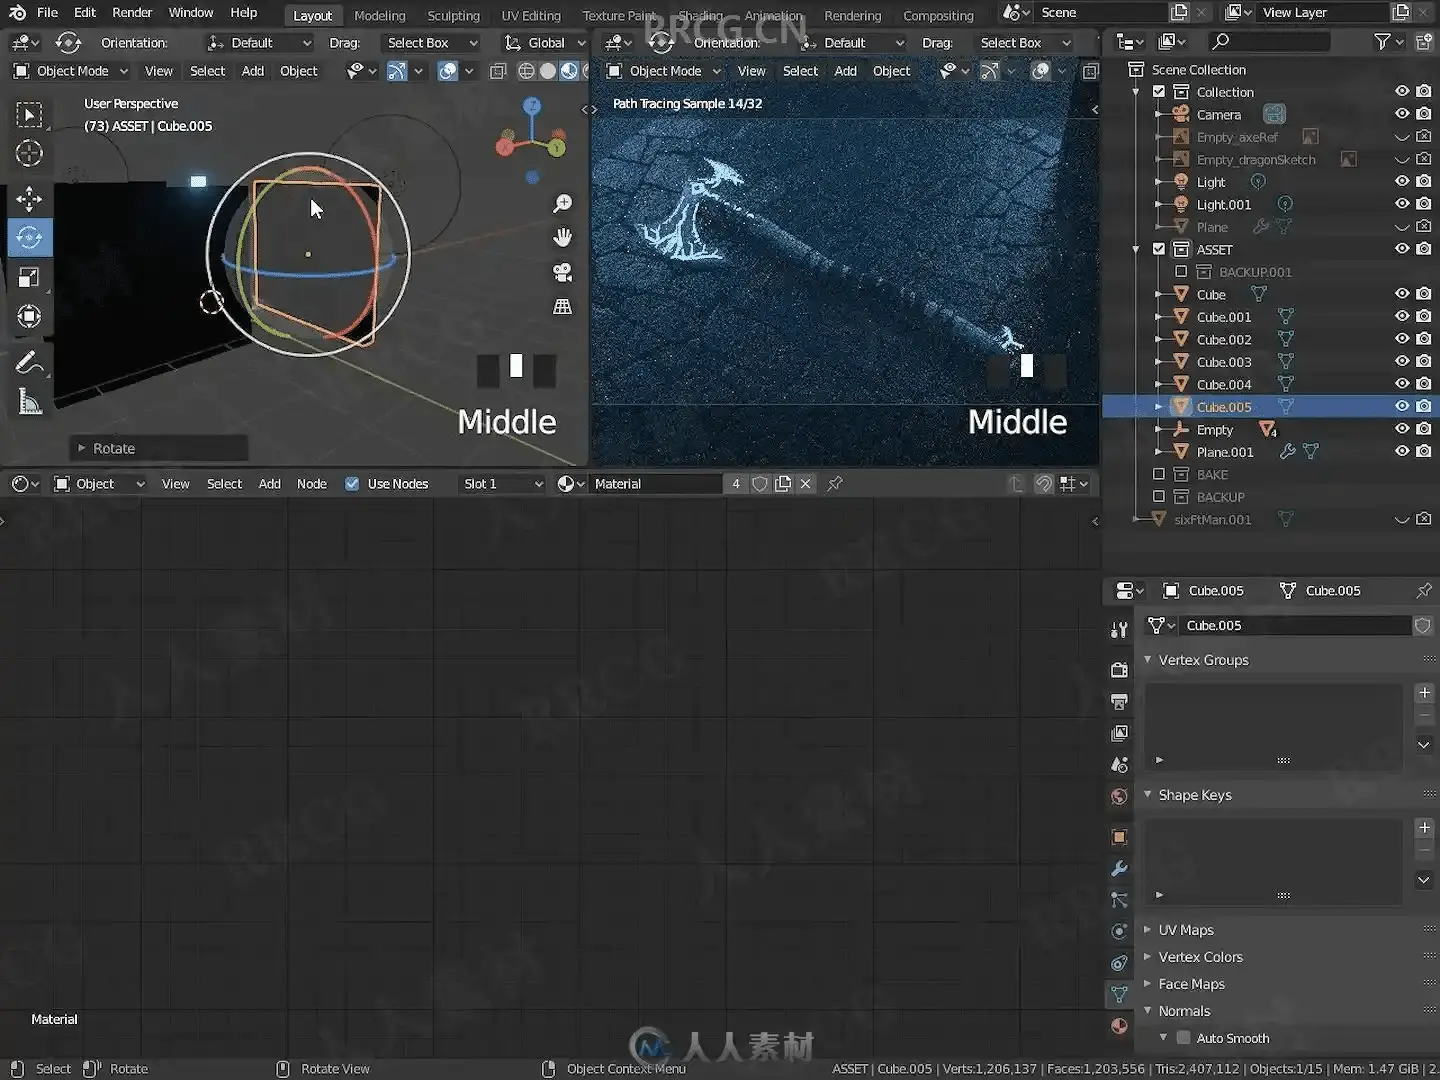The width and height of the screenshot is (1440, 1080).
Task: Enable the Auto Smooth checkbox
Action: tap(1184, 1038)
